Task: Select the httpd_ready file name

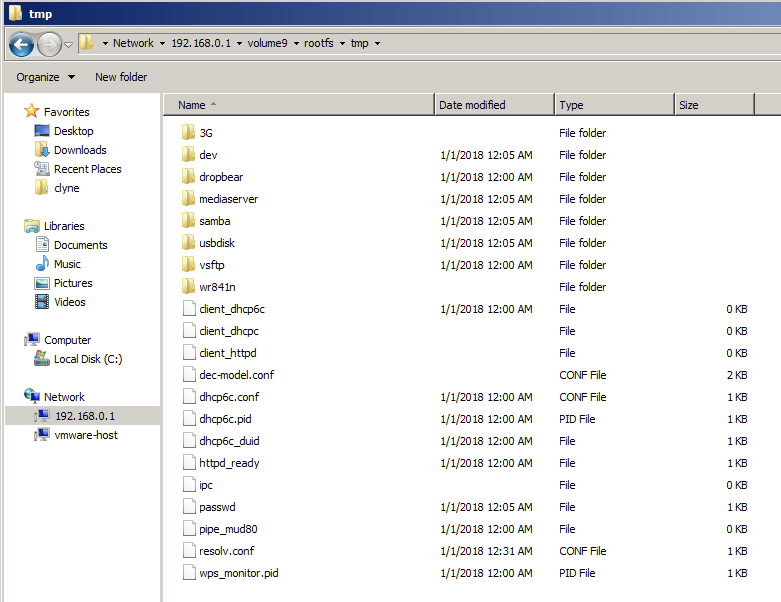Action: point(229,463)
